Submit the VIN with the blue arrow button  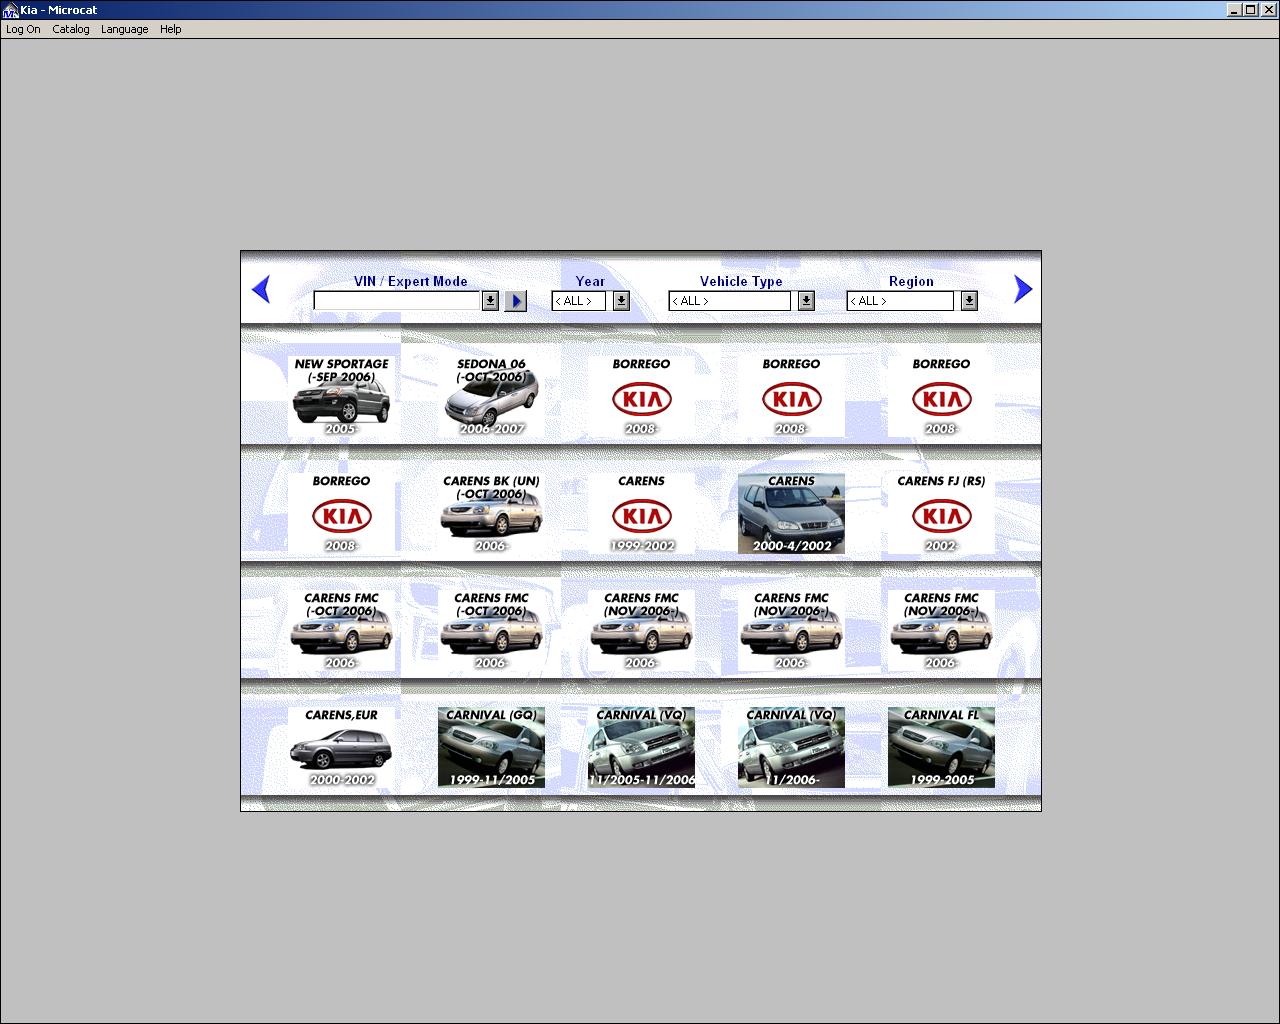516,301
